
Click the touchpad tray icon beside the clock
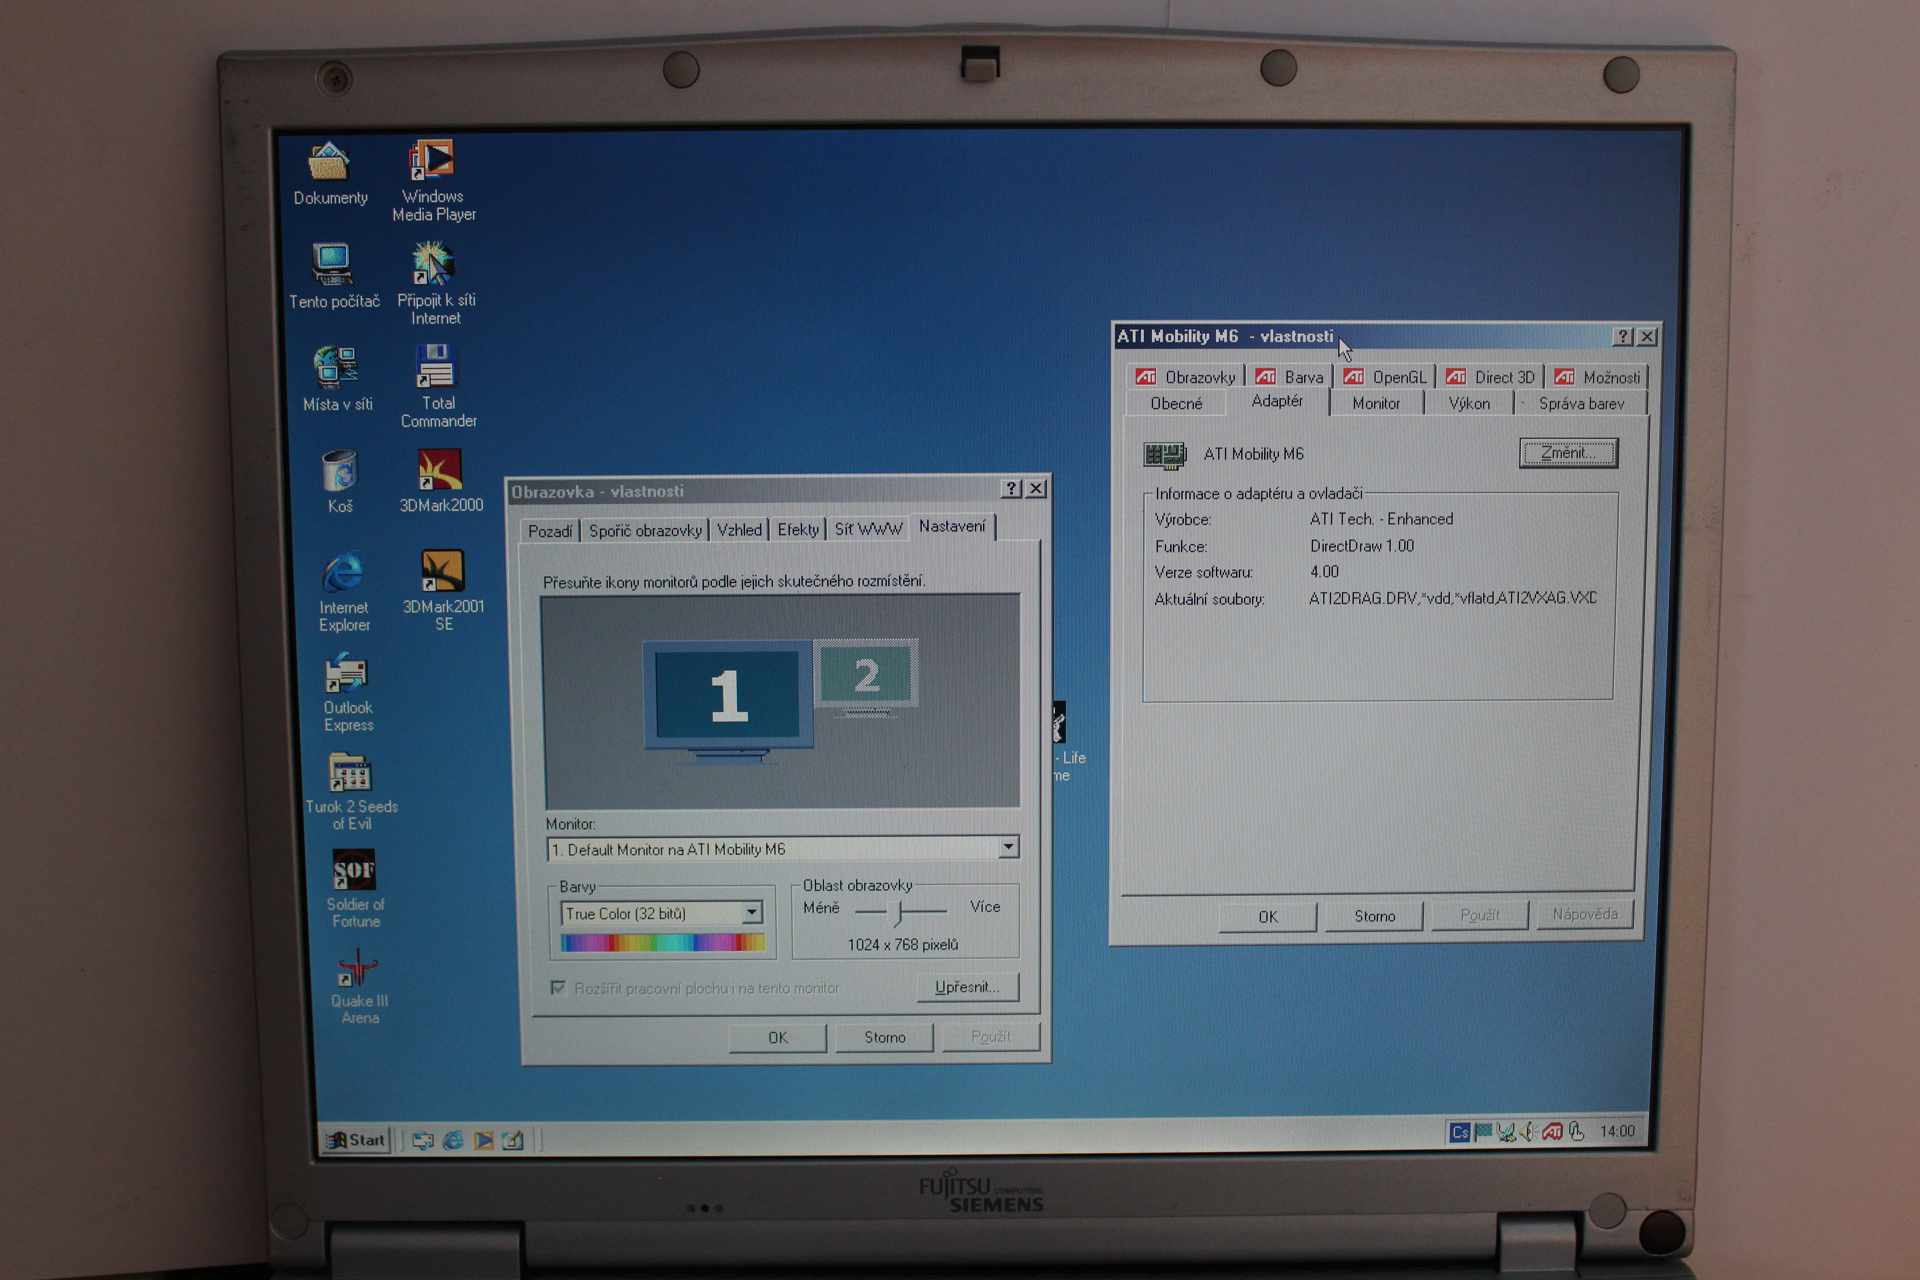[1576, 1132]
